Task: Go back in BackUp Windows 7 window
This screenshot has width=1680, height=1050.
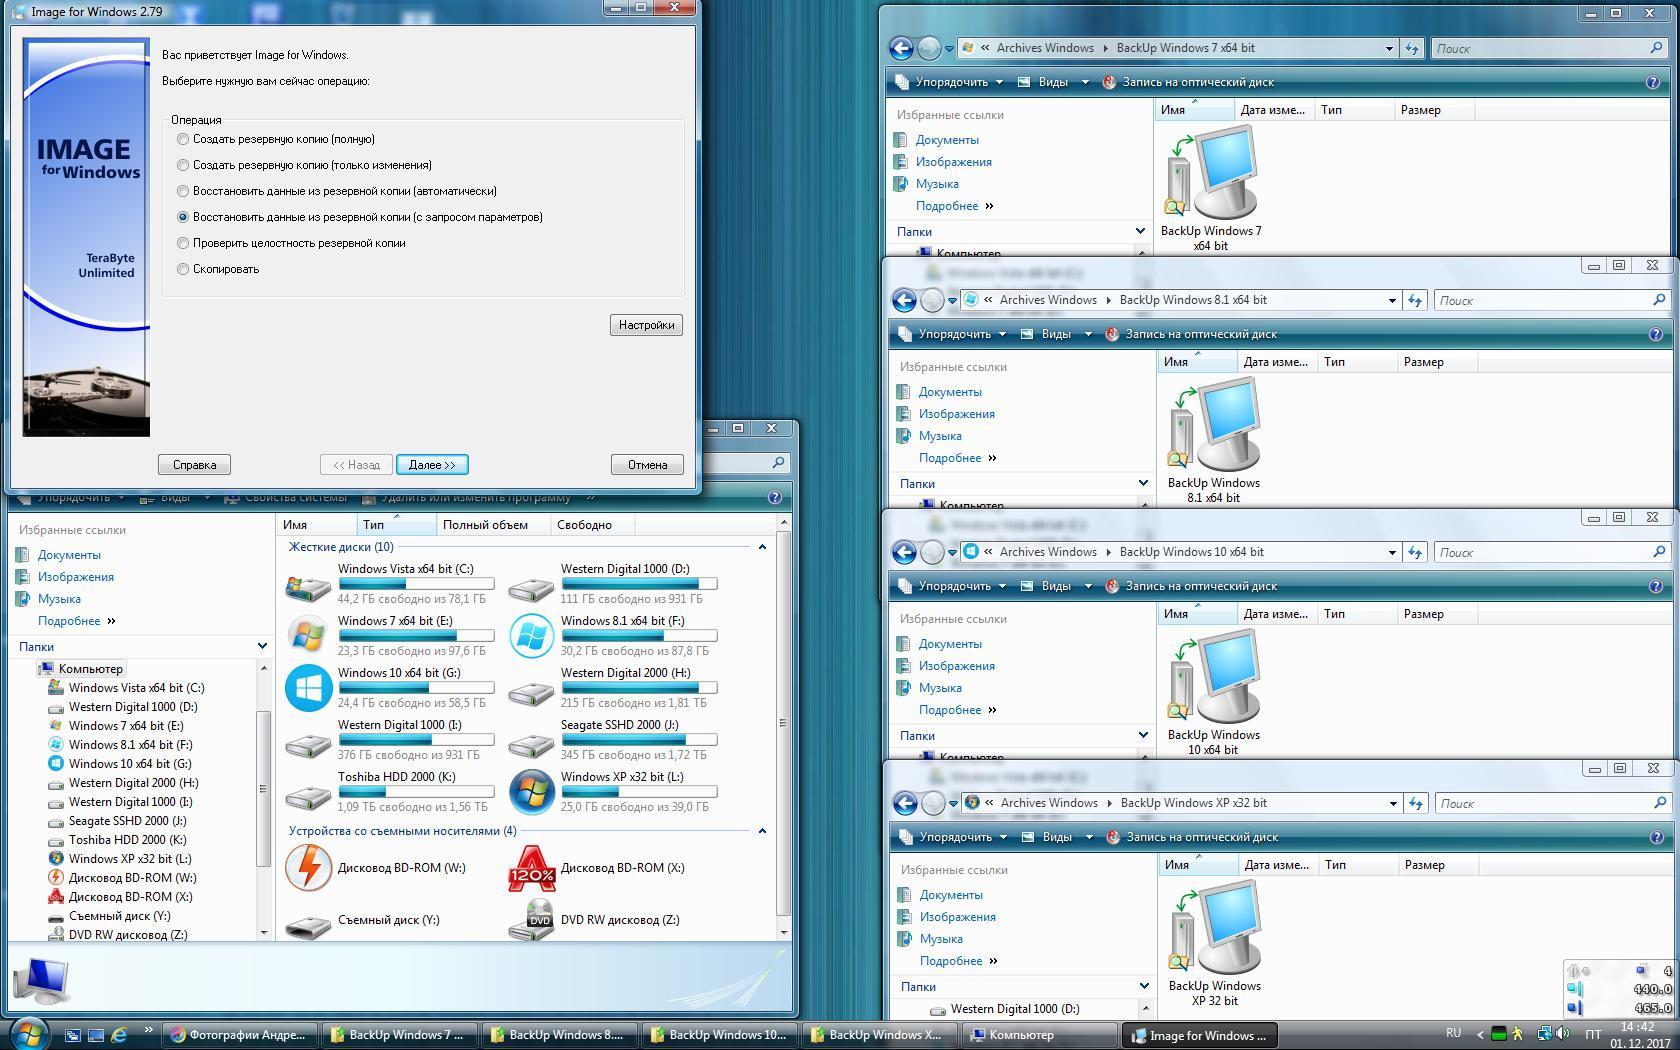Action: click(x=901, y=48)
